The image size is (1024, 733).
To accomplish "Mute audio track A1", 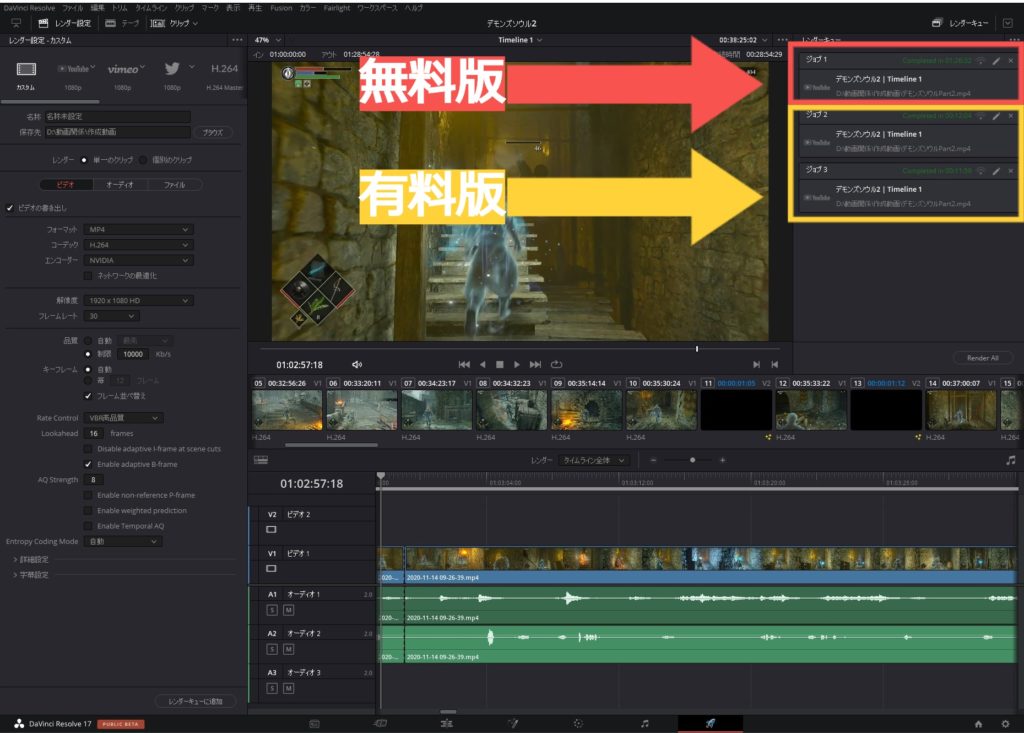I will pos(288,610).
